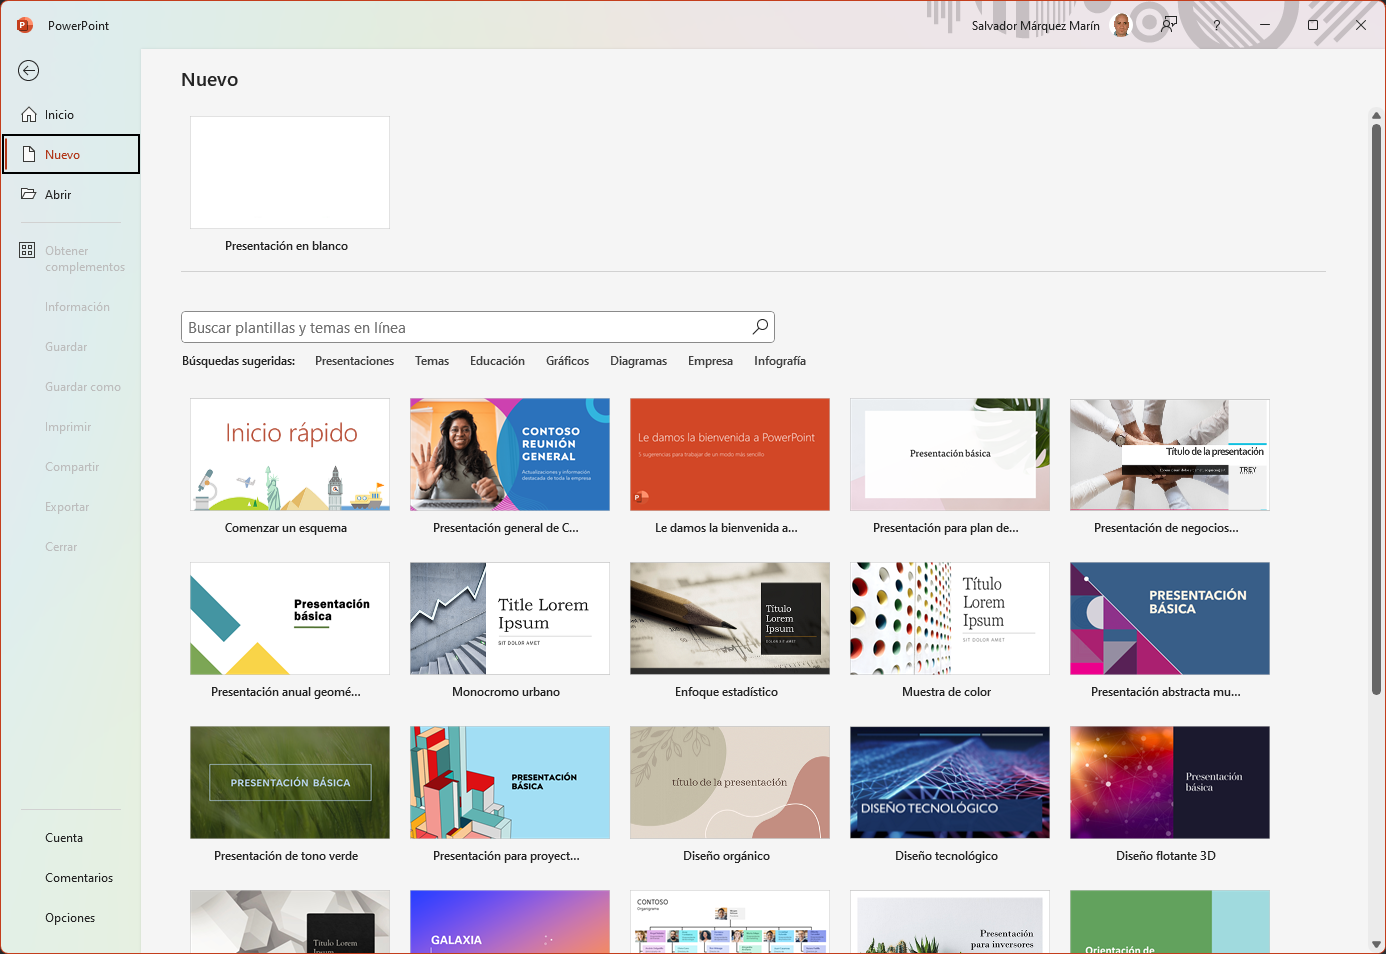Open the Opciones page
This screenshot has width=1386, height=954.
[70, 918]
